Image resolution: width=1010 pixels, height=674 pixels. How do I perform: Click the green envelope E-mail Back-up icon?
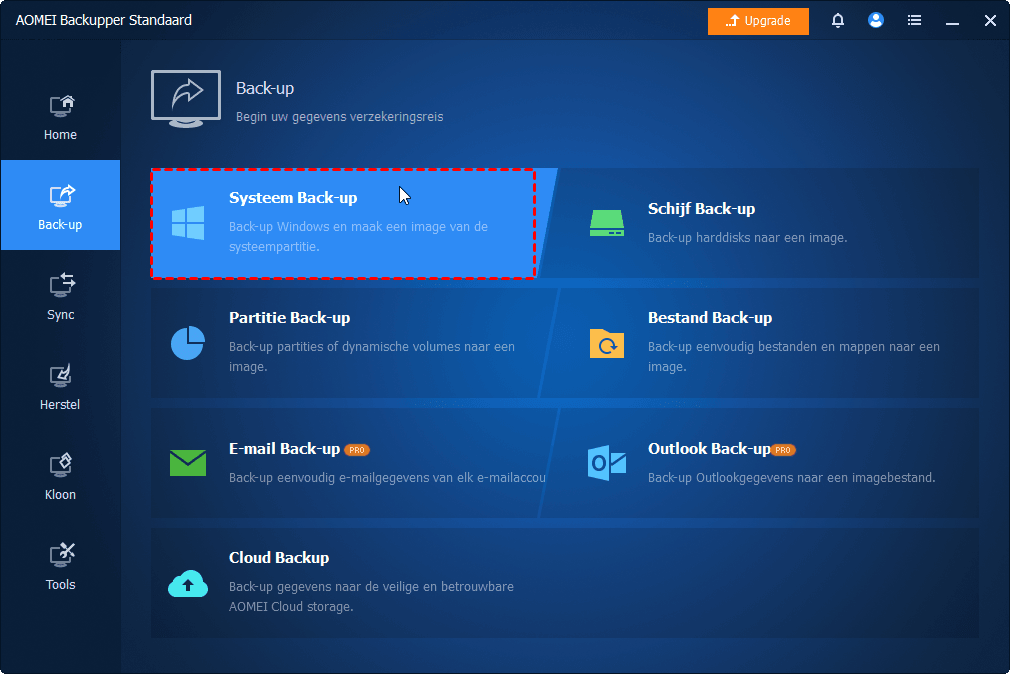click(188, 463)
